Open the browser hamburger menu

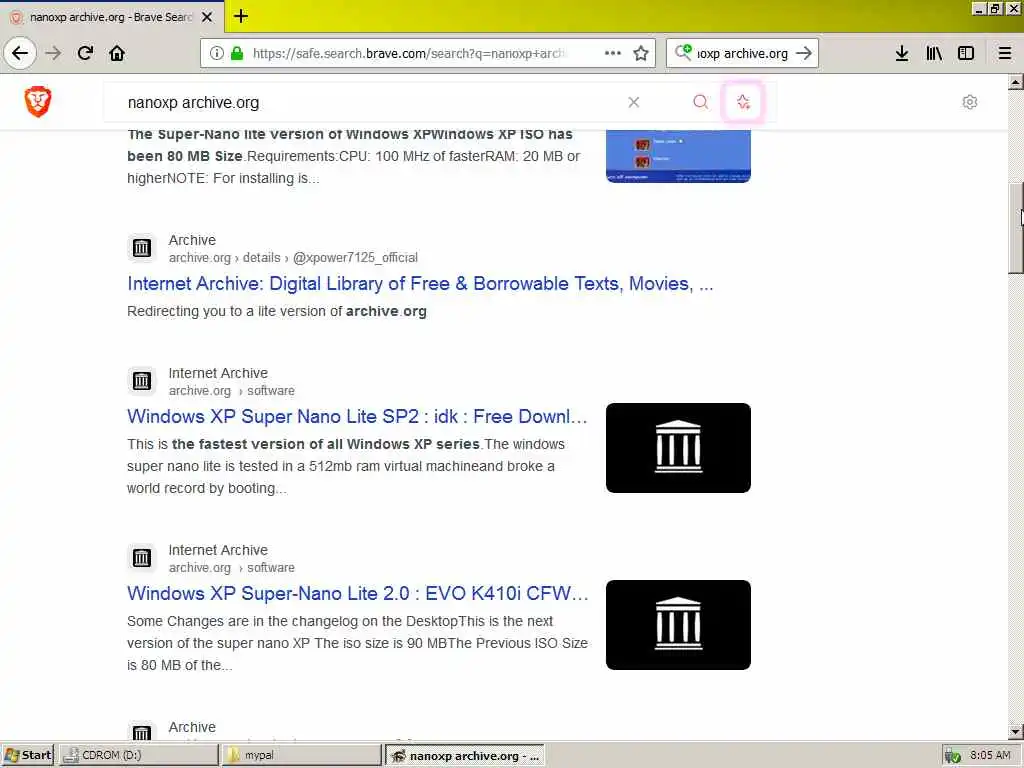pos(1005,53)
